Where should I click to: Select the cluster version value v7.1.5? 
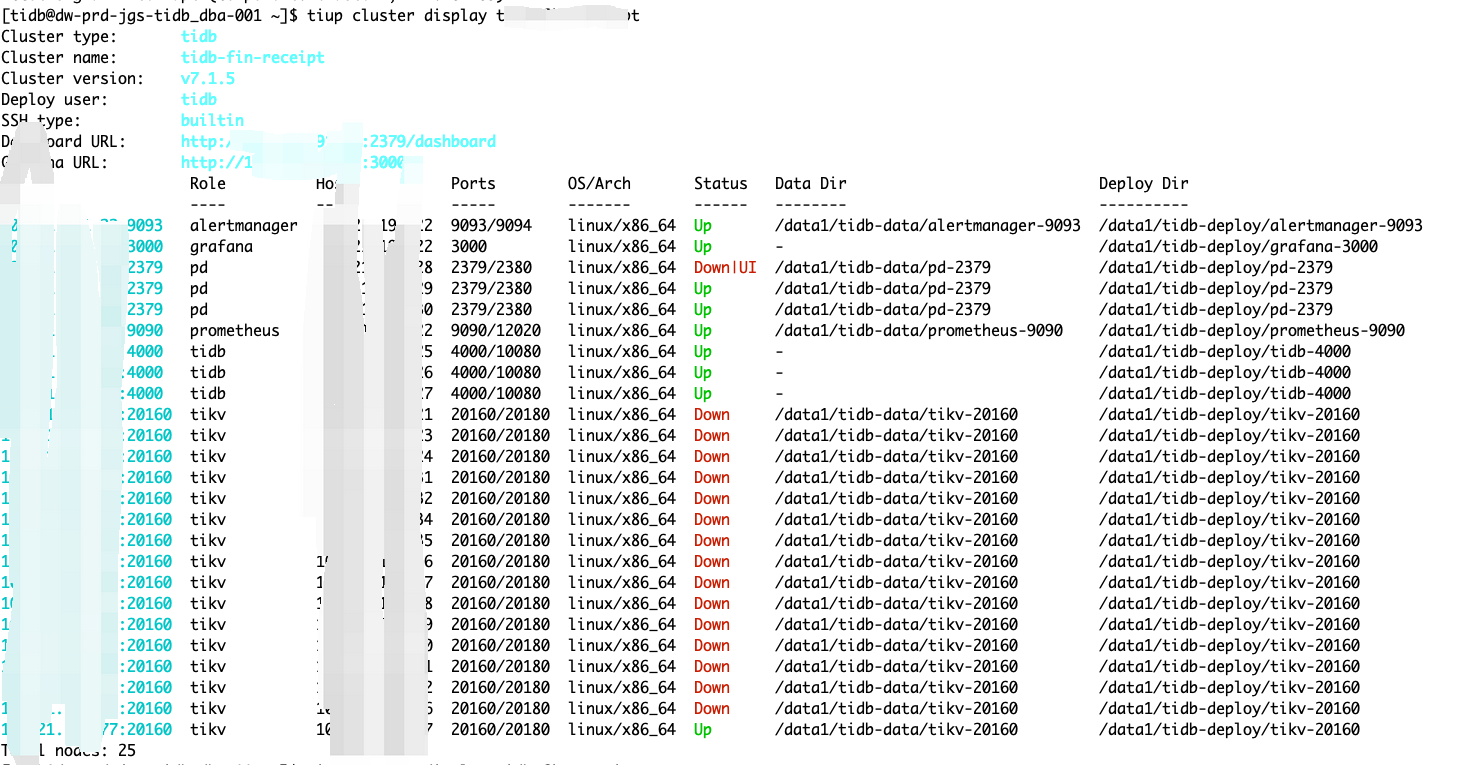208,79
